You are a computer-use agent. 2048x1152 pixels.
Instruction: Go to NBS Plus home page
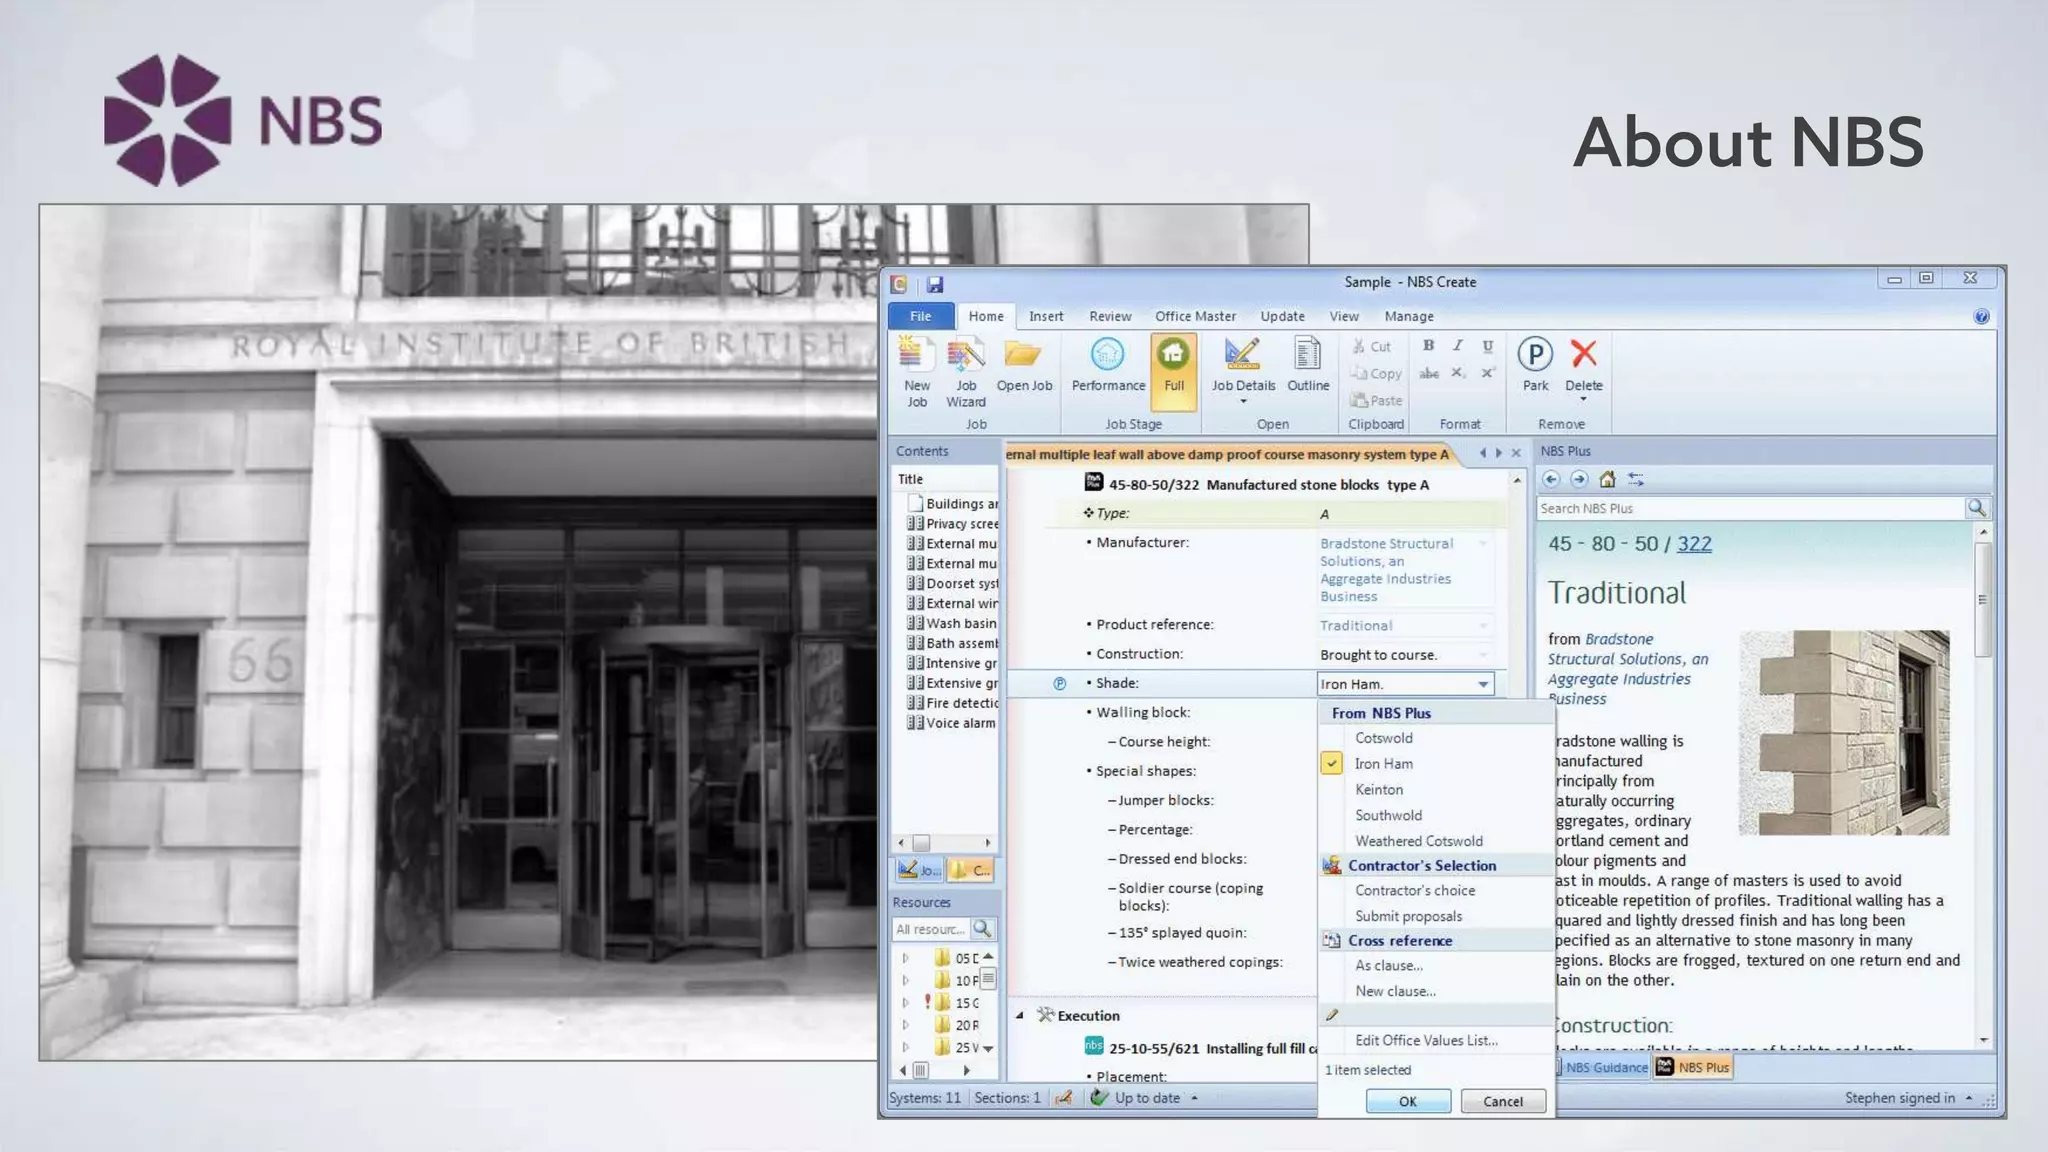[x=1607, y=479]
